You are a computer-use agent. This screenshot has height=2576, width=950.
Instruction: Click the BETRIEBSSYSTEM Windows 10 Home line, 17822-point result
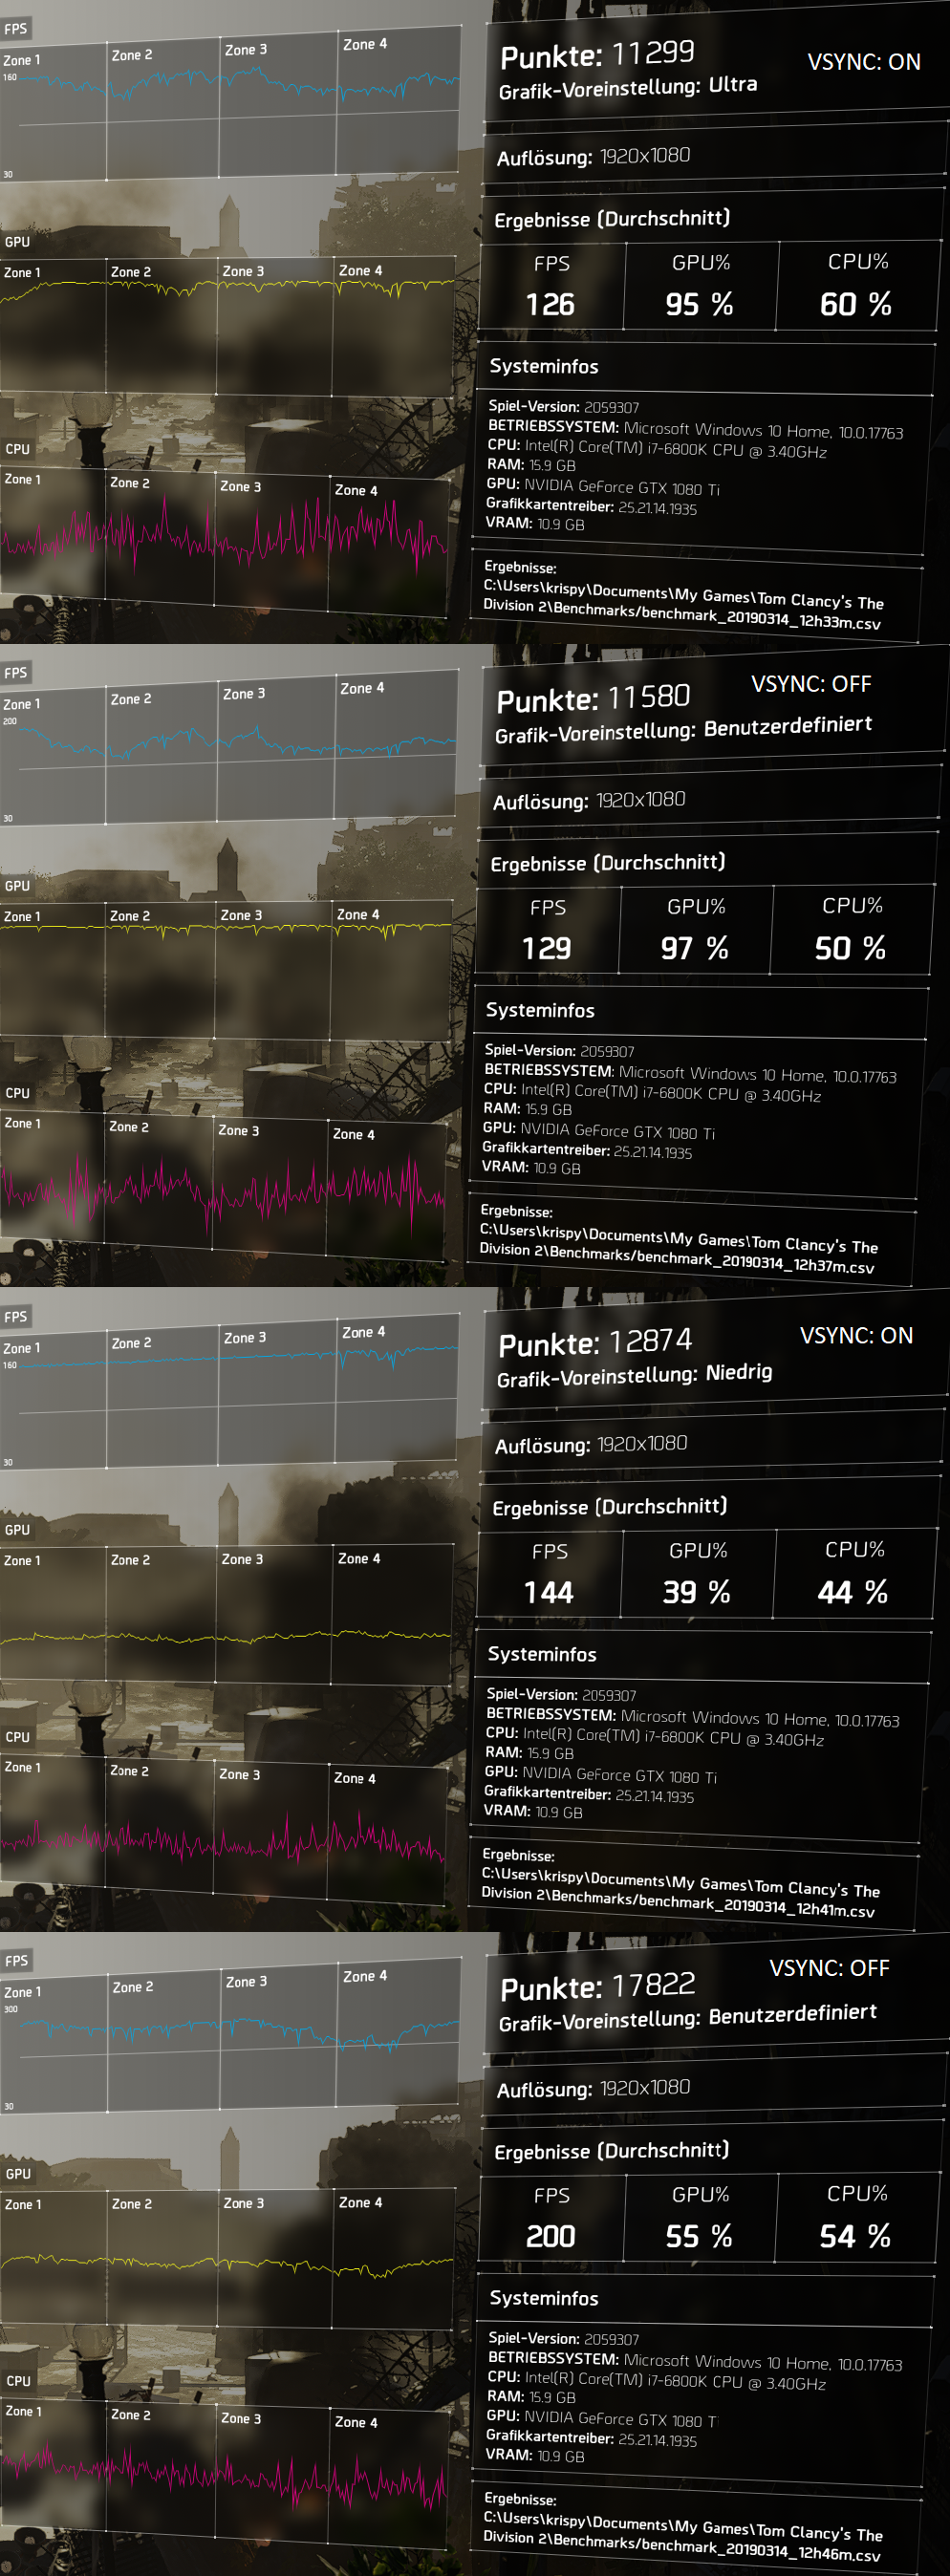point(695,2361)
